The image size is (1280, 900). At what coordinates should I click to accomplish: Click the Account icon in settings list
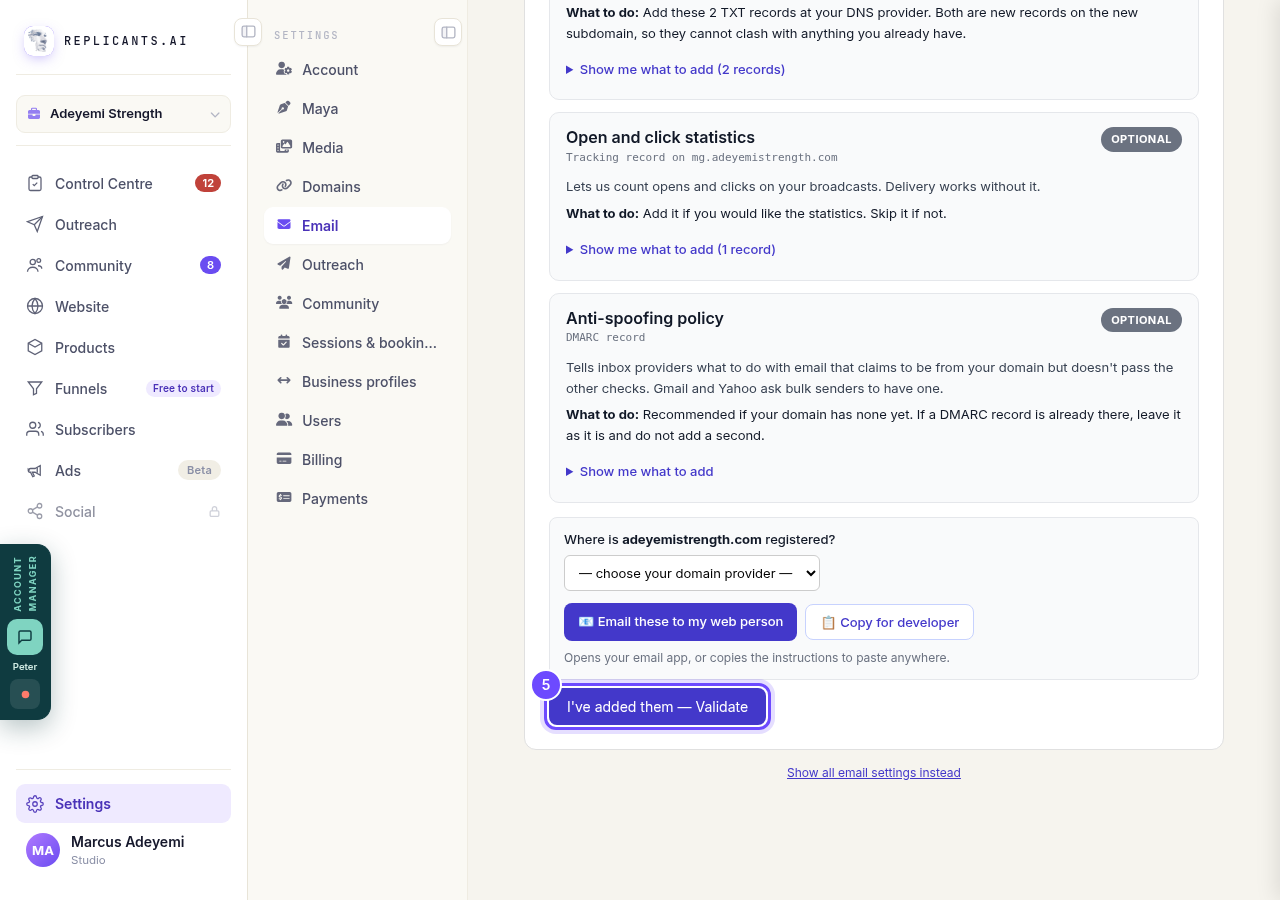click(x=284, y=69)
